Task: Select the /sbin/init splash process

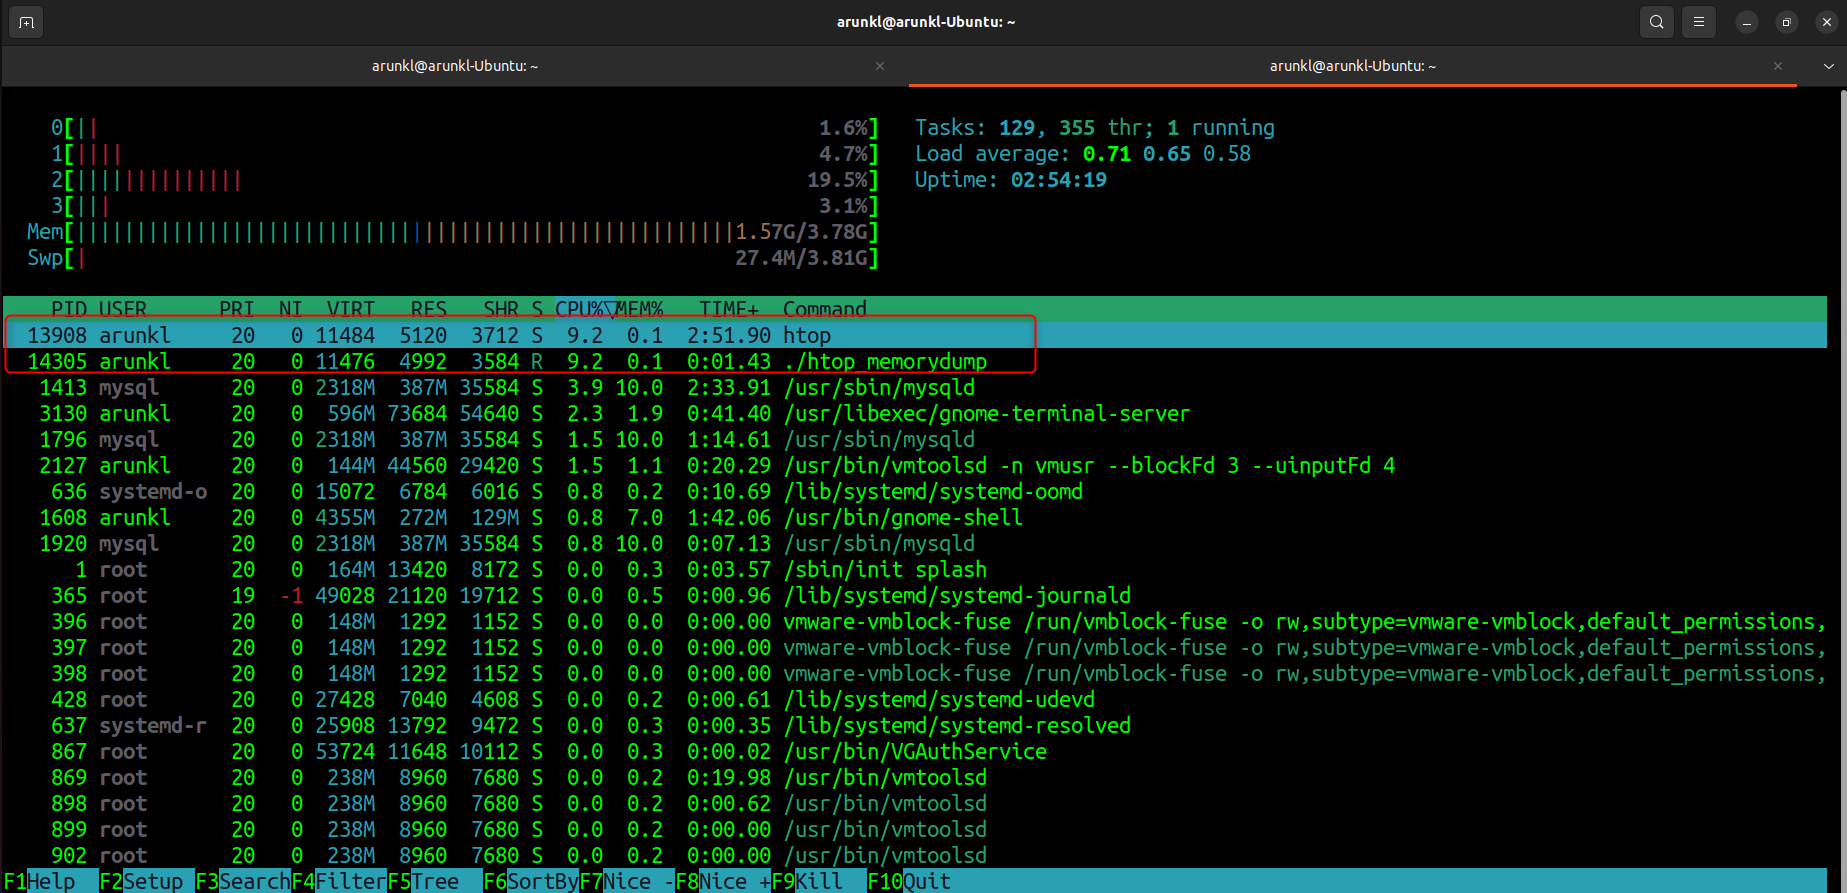Action: pos(915,569)
